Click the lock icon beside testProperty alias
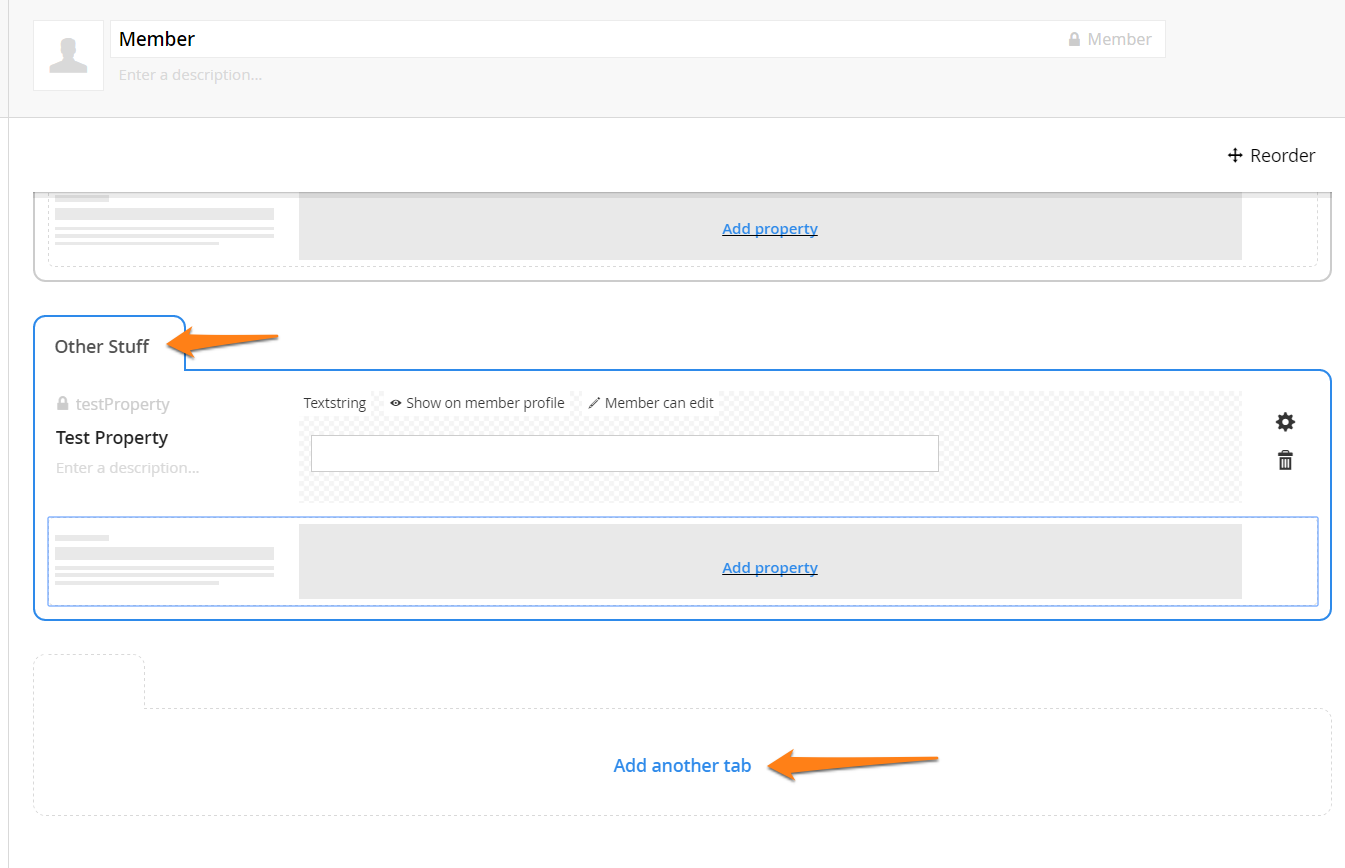The width and height of the screenshot is (1345, 868). [63, 404]
